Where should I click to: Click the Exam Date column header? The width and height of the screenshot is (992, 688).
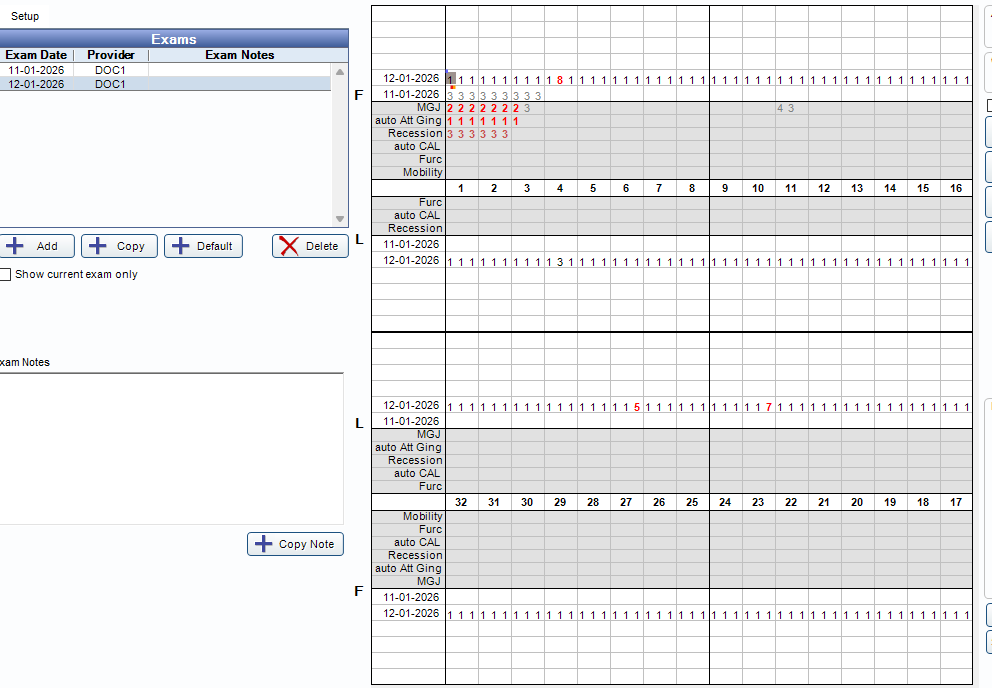(x=37, y=55)
